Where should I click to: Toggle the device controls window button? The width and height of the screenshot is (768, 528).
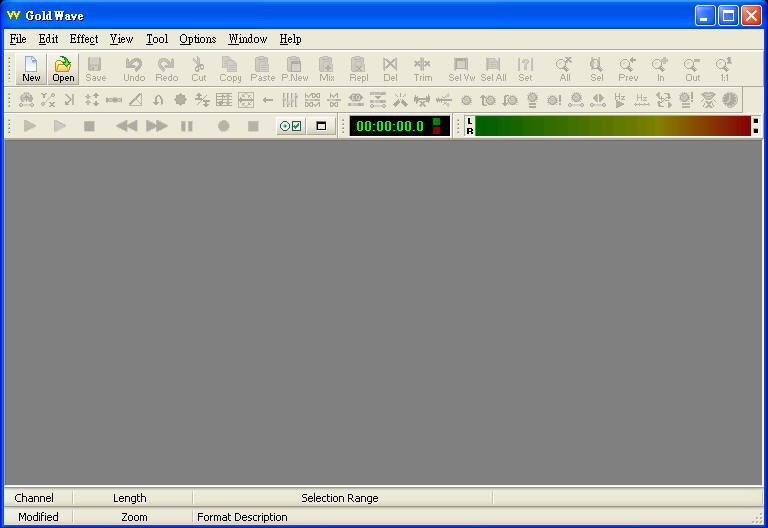(x=321, y=126)
